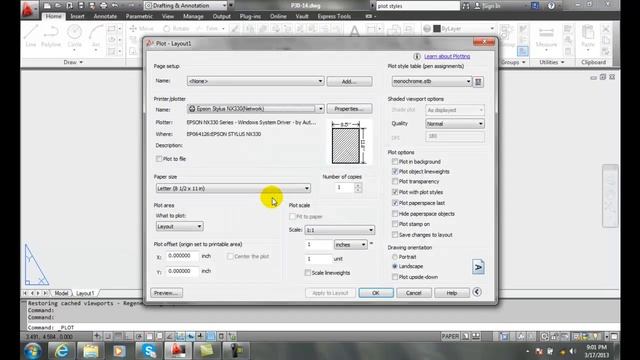Switch to the Parametric ribbon tab

coord(139,16)
